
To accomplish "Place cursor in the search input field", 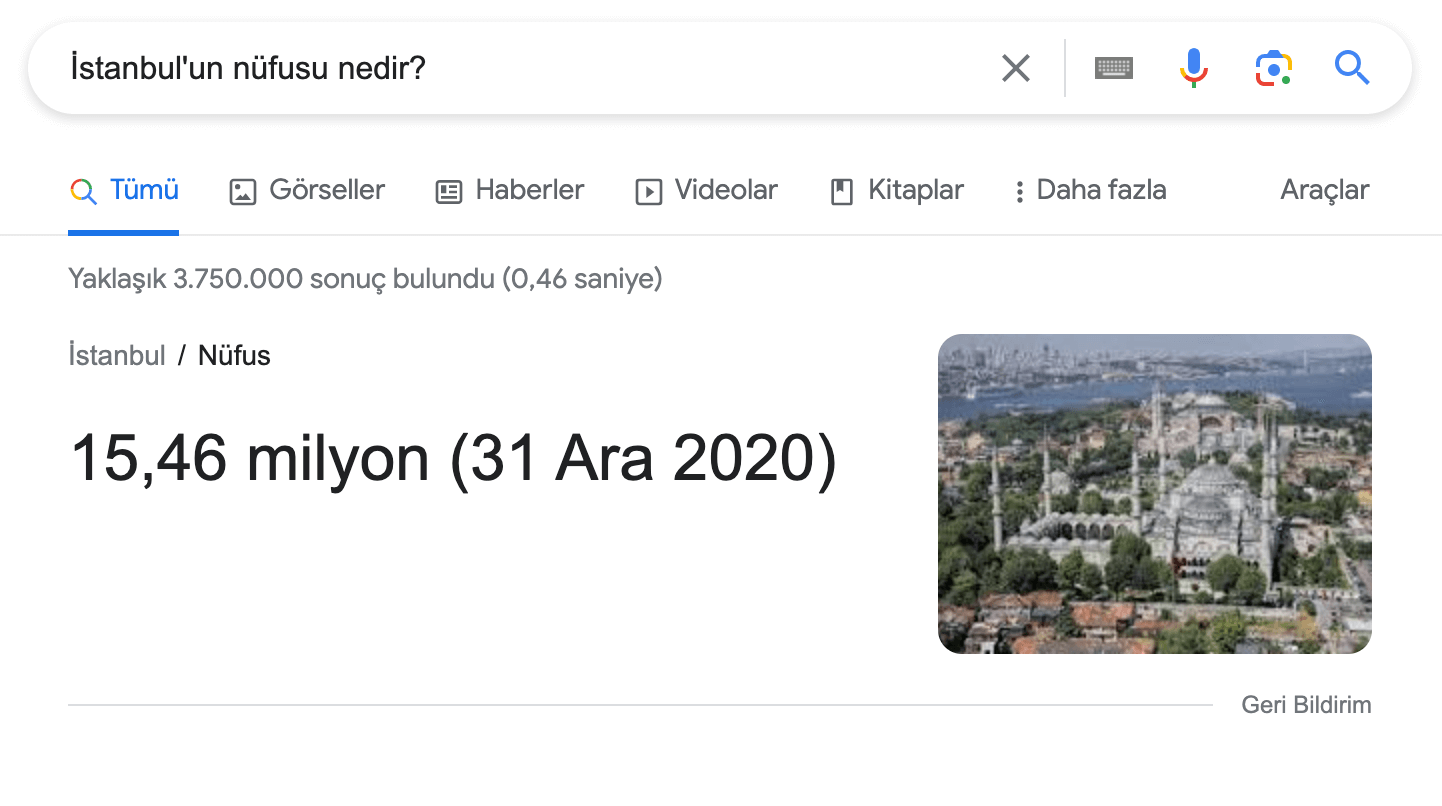I will (400, 68).
